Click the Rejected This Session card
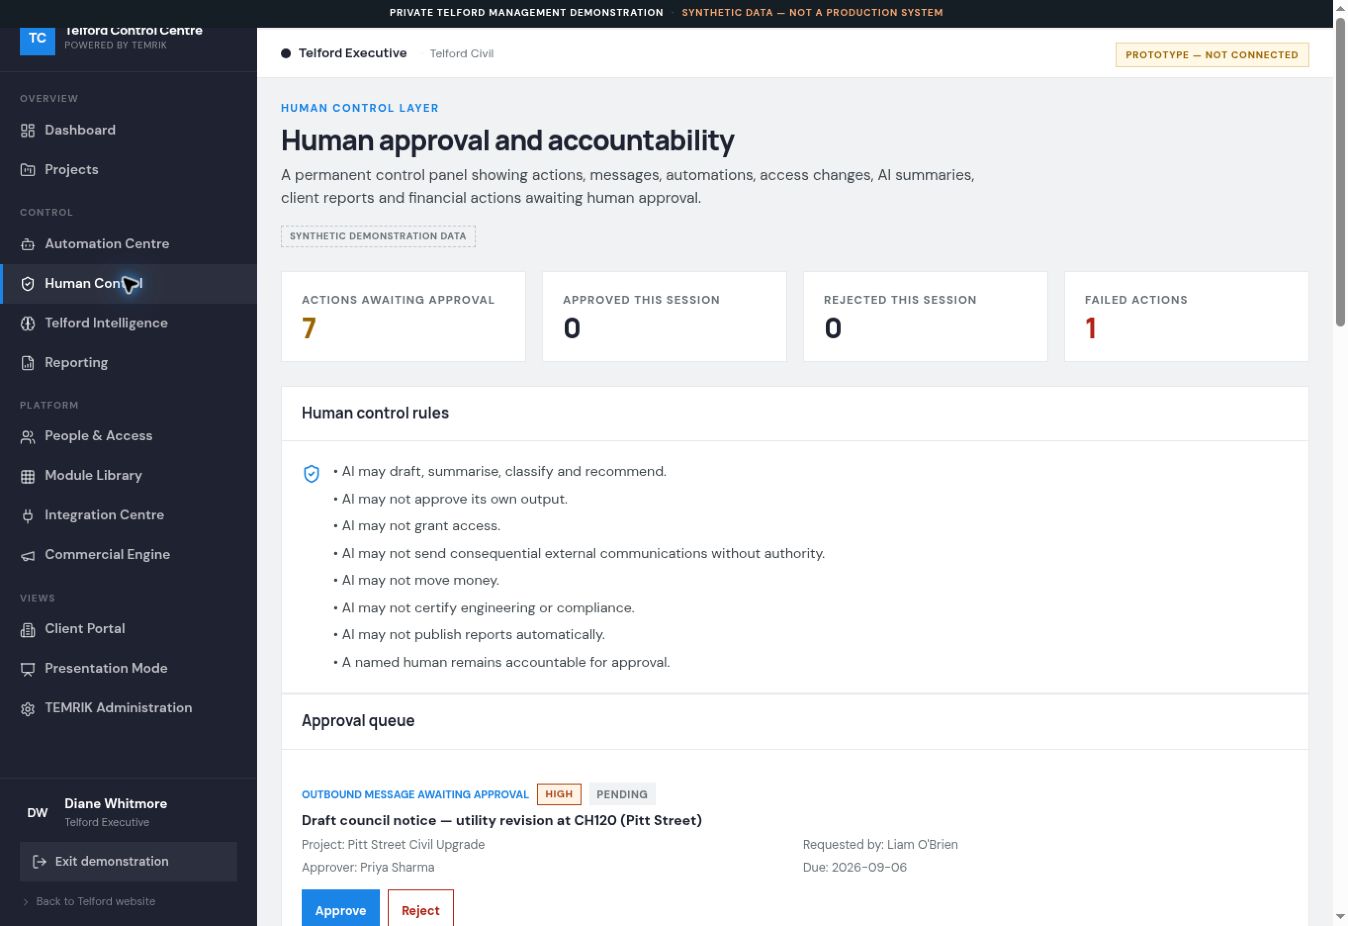 click(x=926, y=317)
